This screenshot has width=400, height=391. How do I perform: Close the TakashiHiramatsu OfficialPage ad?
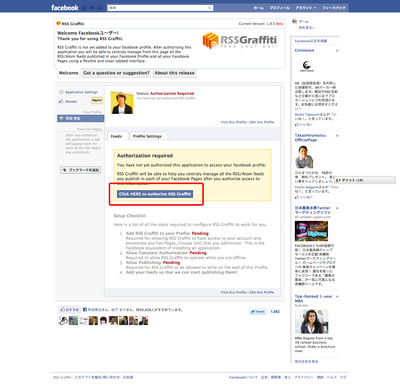pos(337,136)
